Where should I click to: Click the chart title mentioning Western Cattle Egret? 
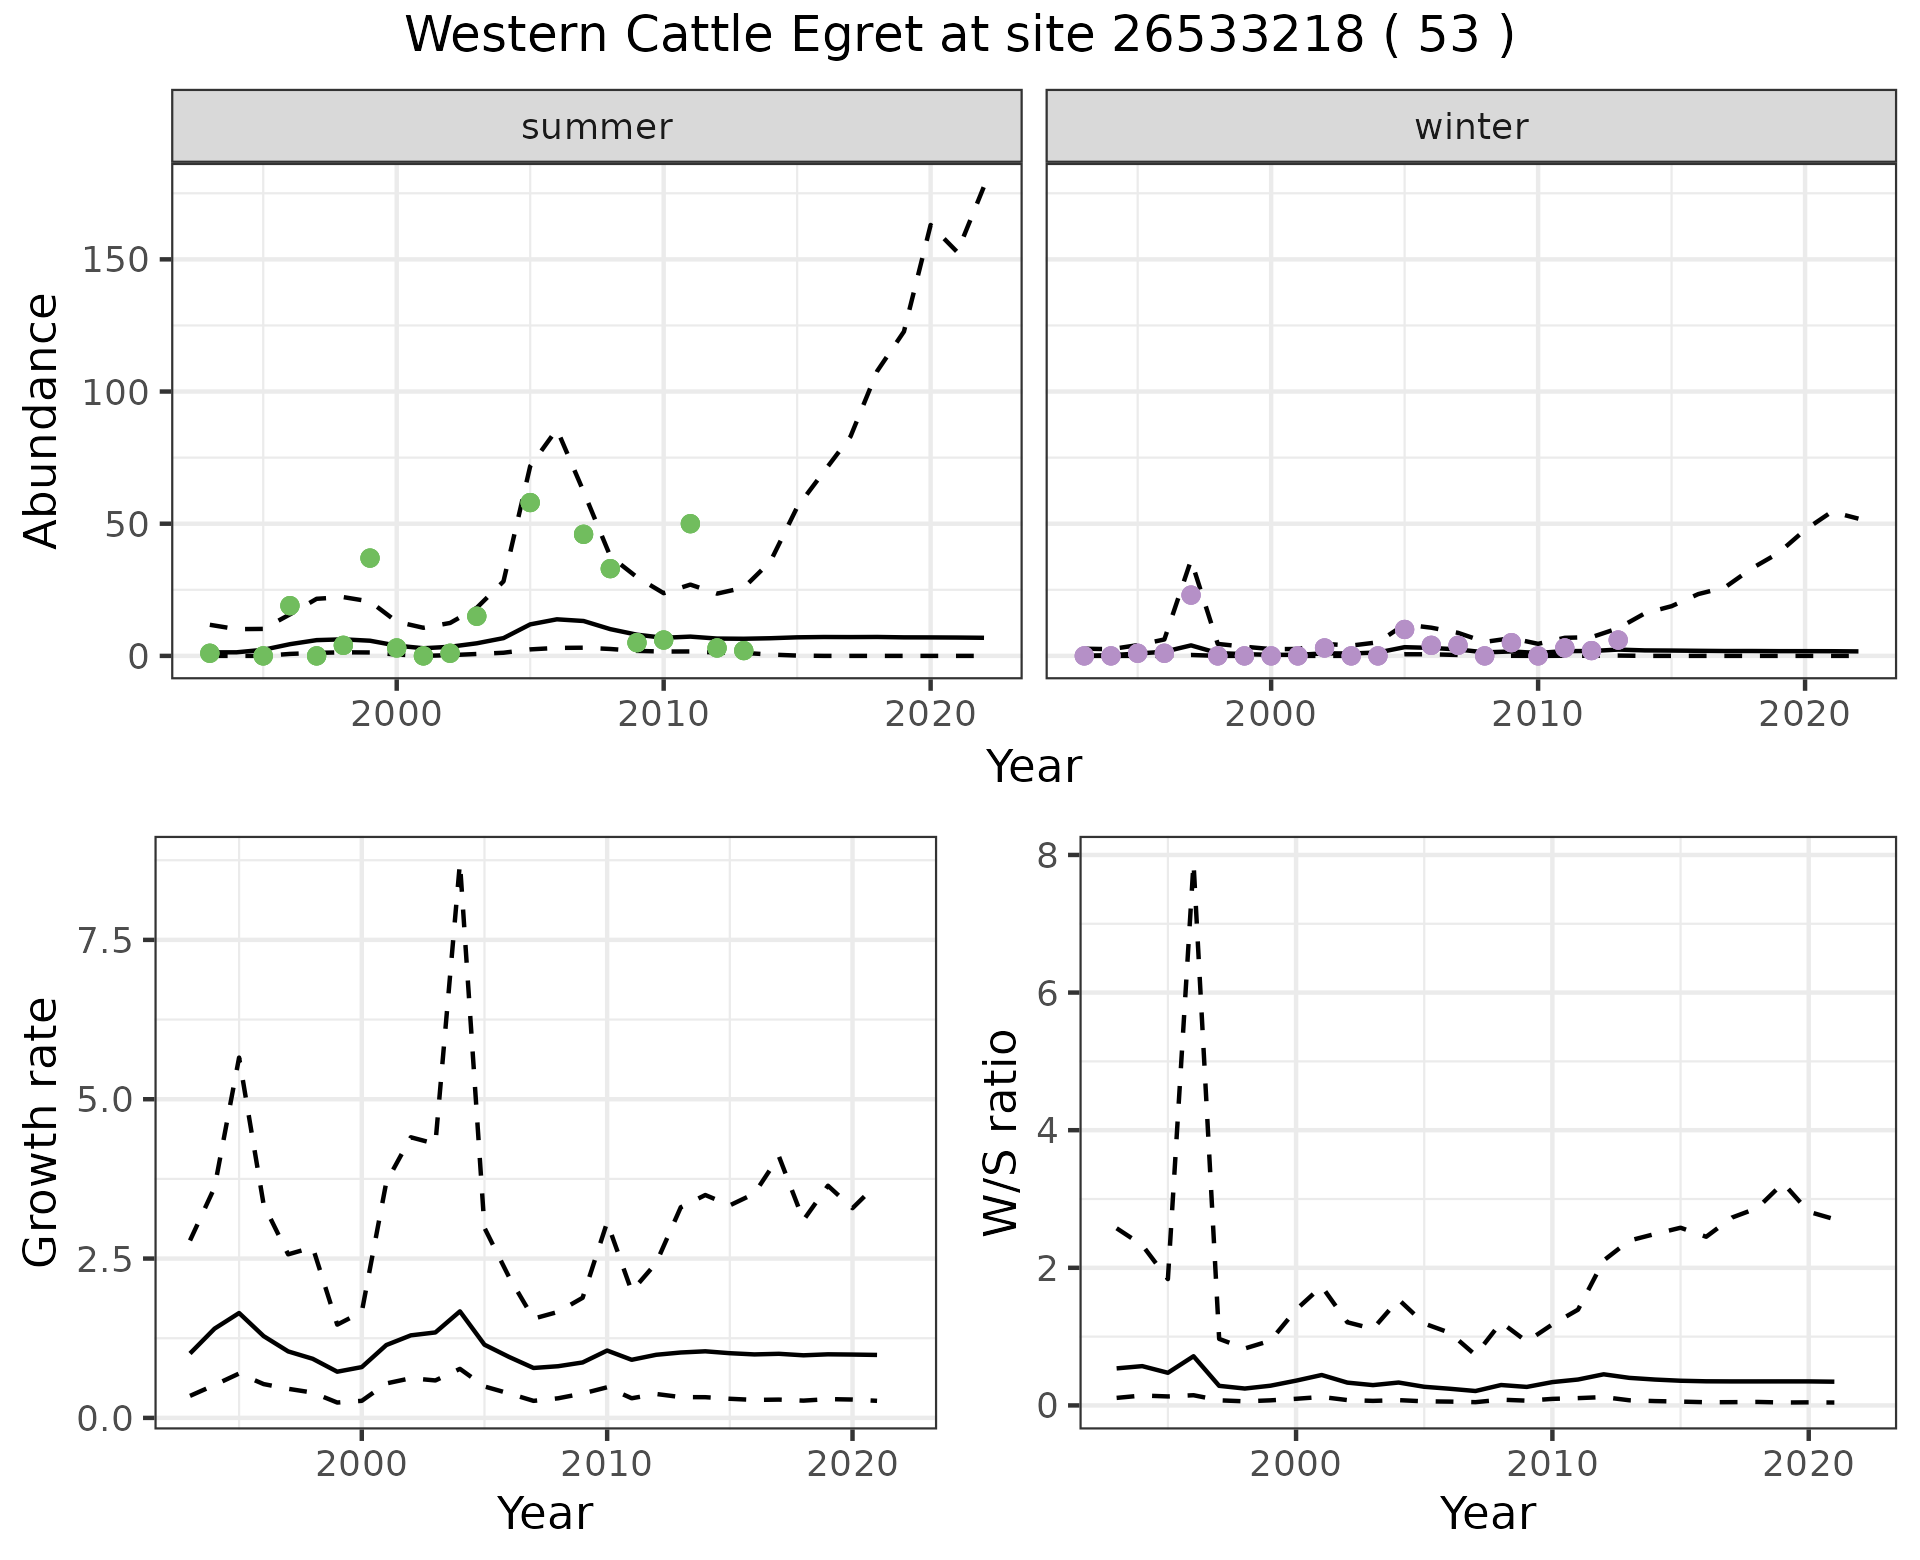point(959,36)
